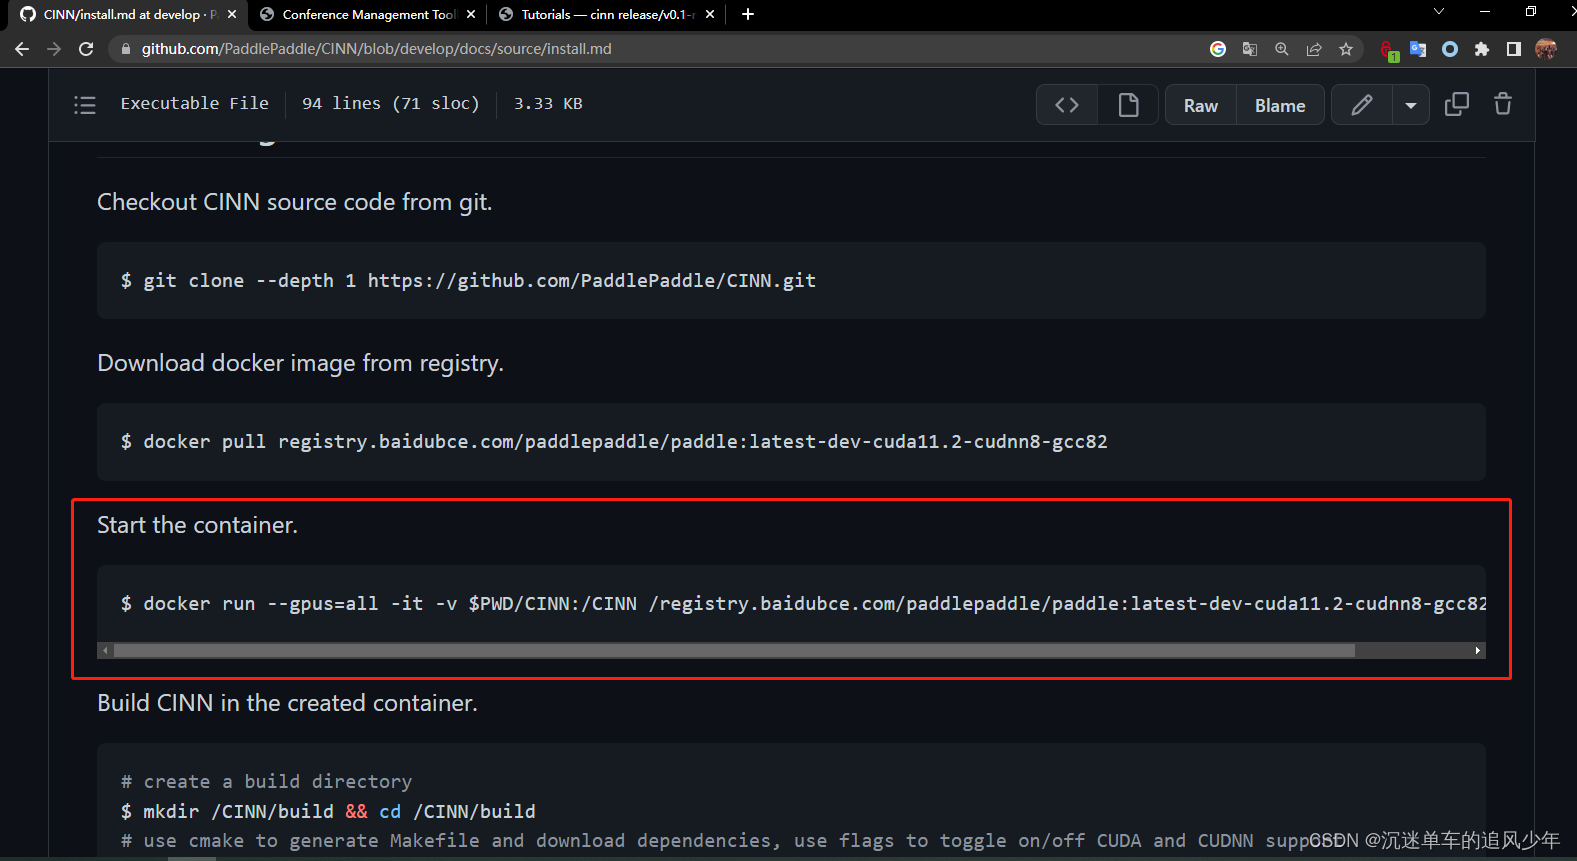
Task: Click the Google icon in the address bar
Action: click(x=1218, y=49)
